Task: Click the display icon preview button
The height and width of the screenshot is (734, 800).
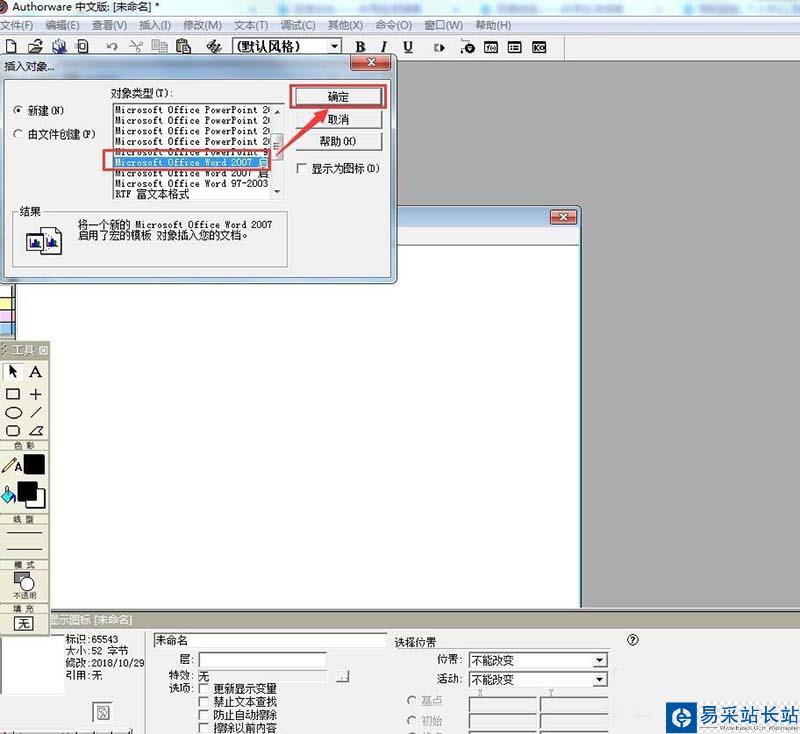Action: (103, 713)
